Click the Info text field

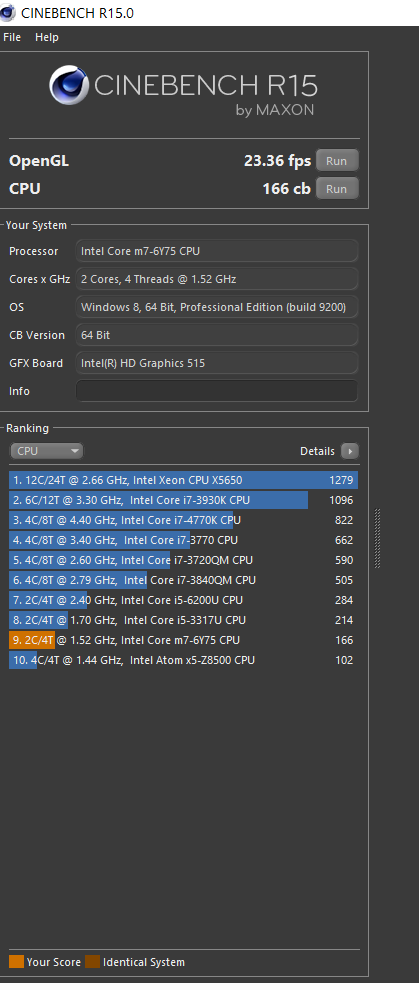click(x=217, y=391)
